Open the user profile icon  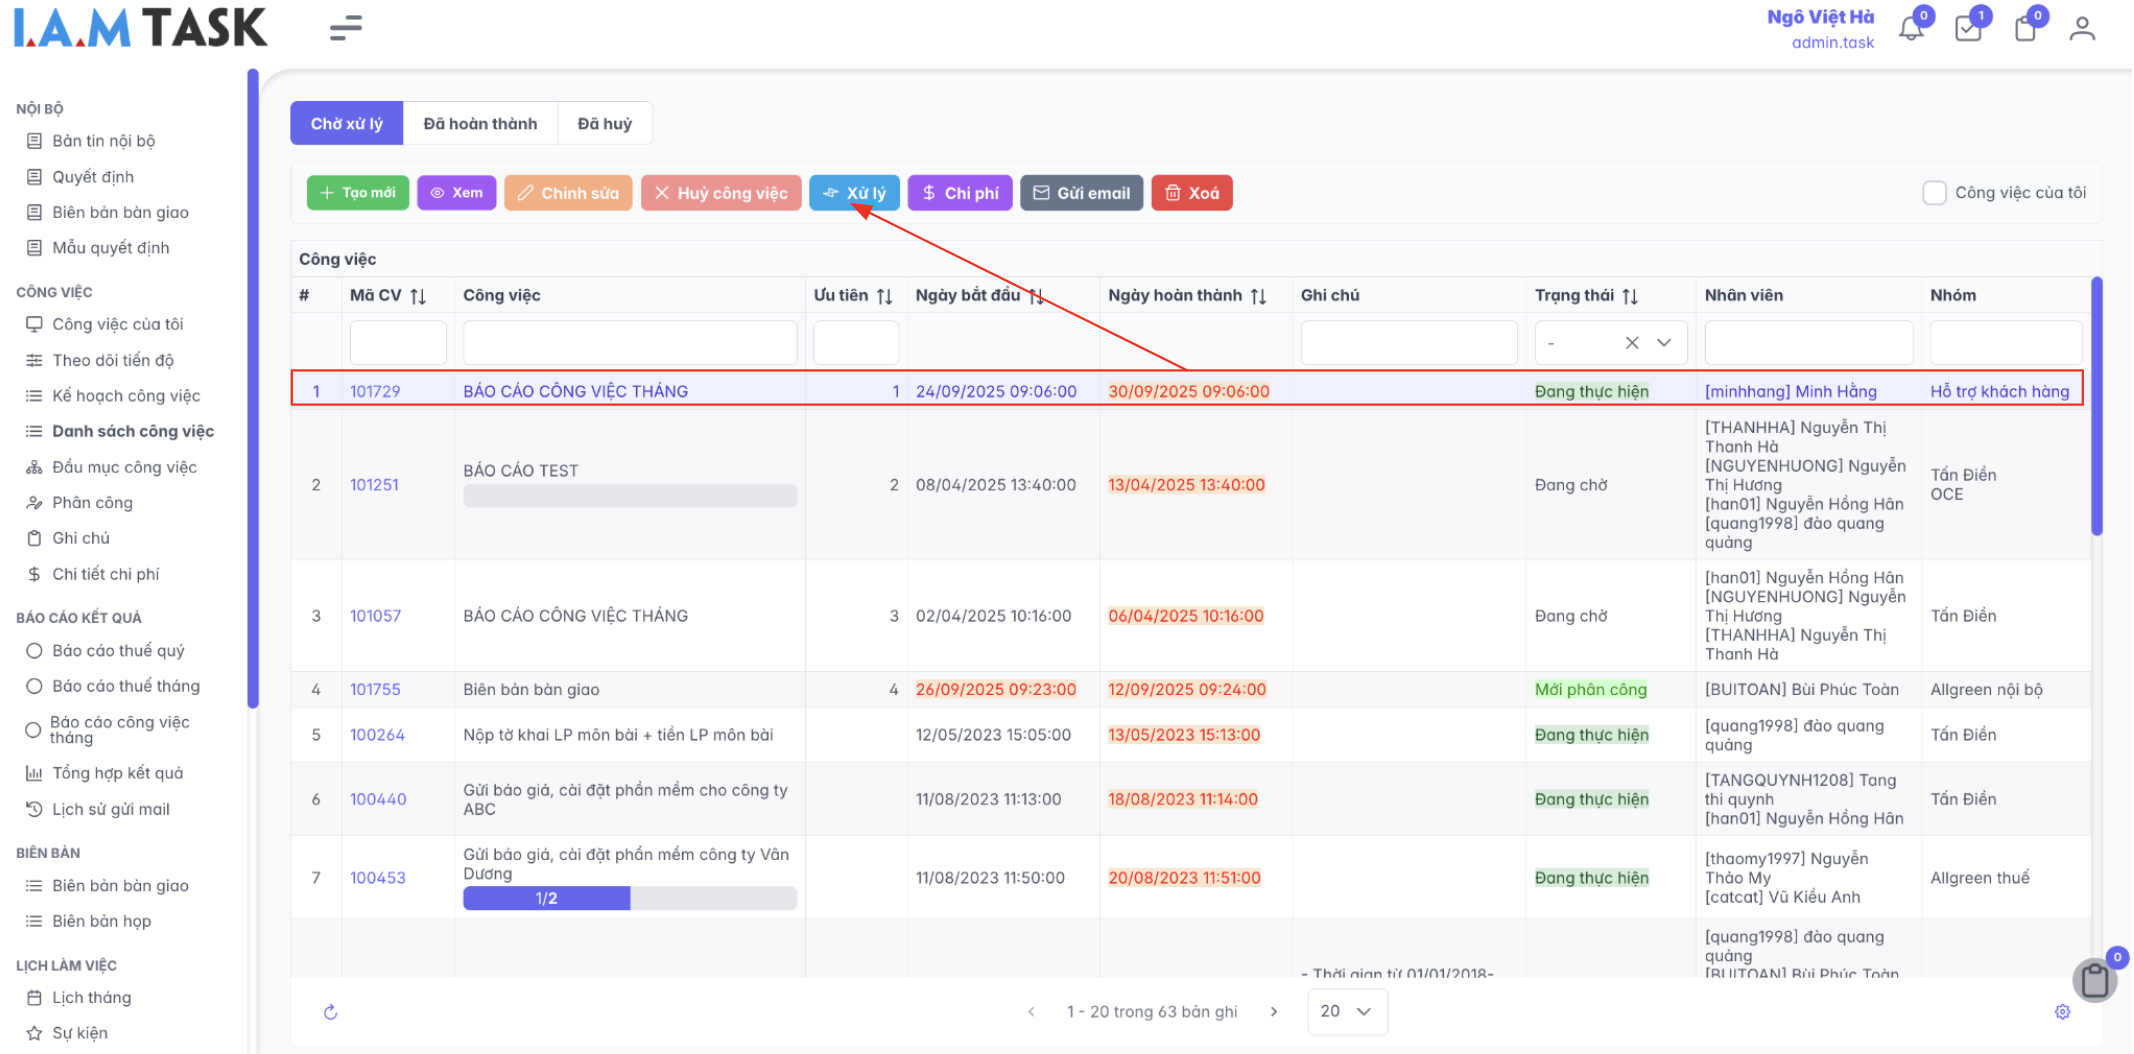[x=2082, y=28]
